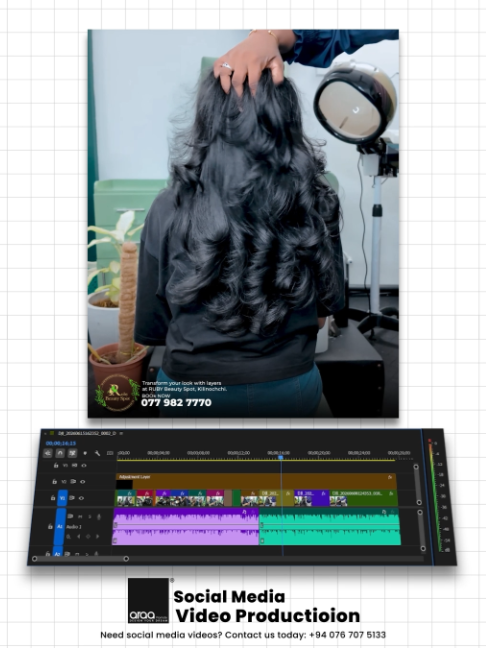
Task: Click the +94 076 707 5133 contact number
Action: point(347,635)
